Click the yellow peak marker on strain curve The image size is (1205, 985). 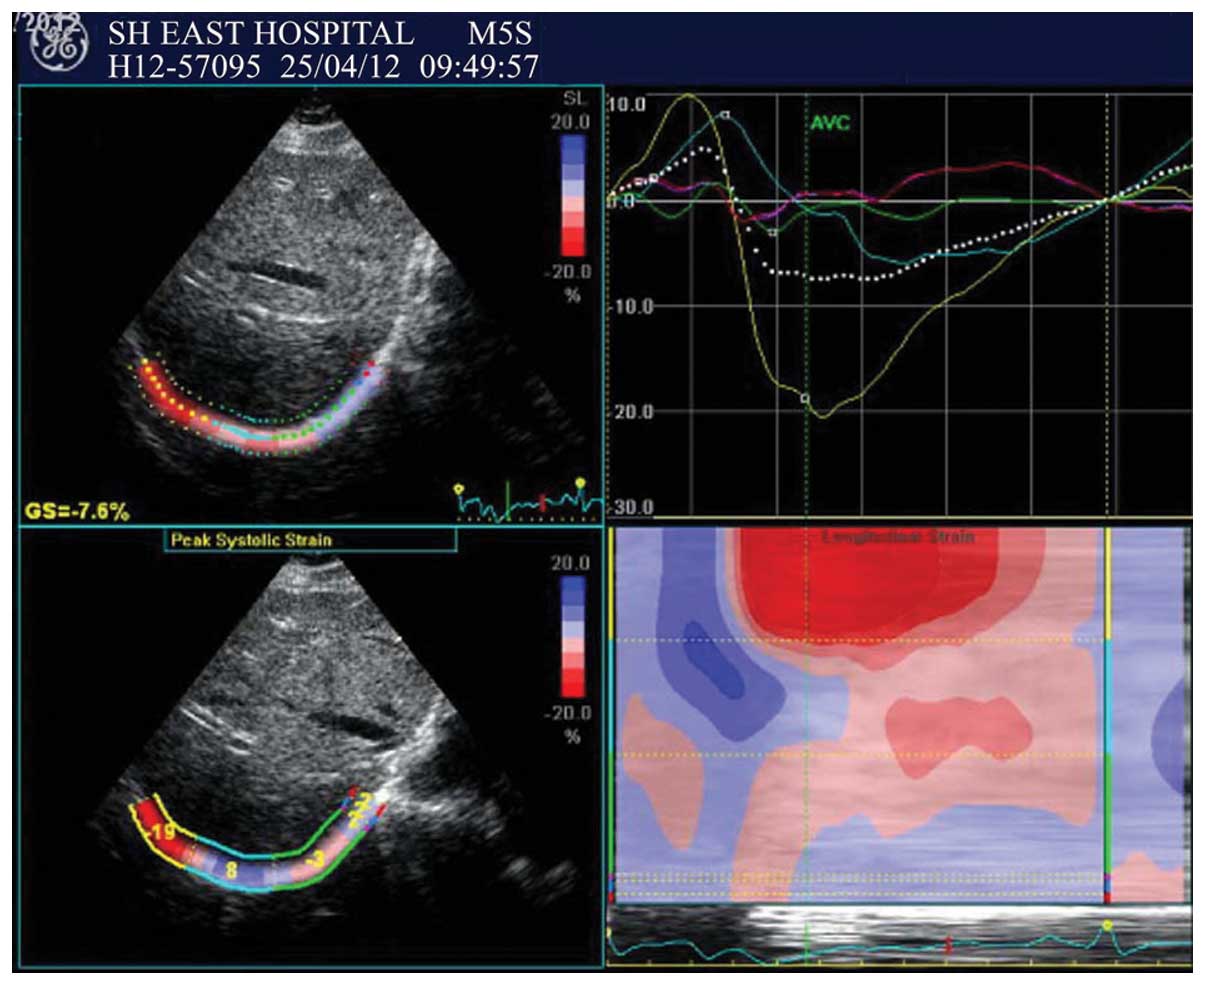[x=805, y=398]
